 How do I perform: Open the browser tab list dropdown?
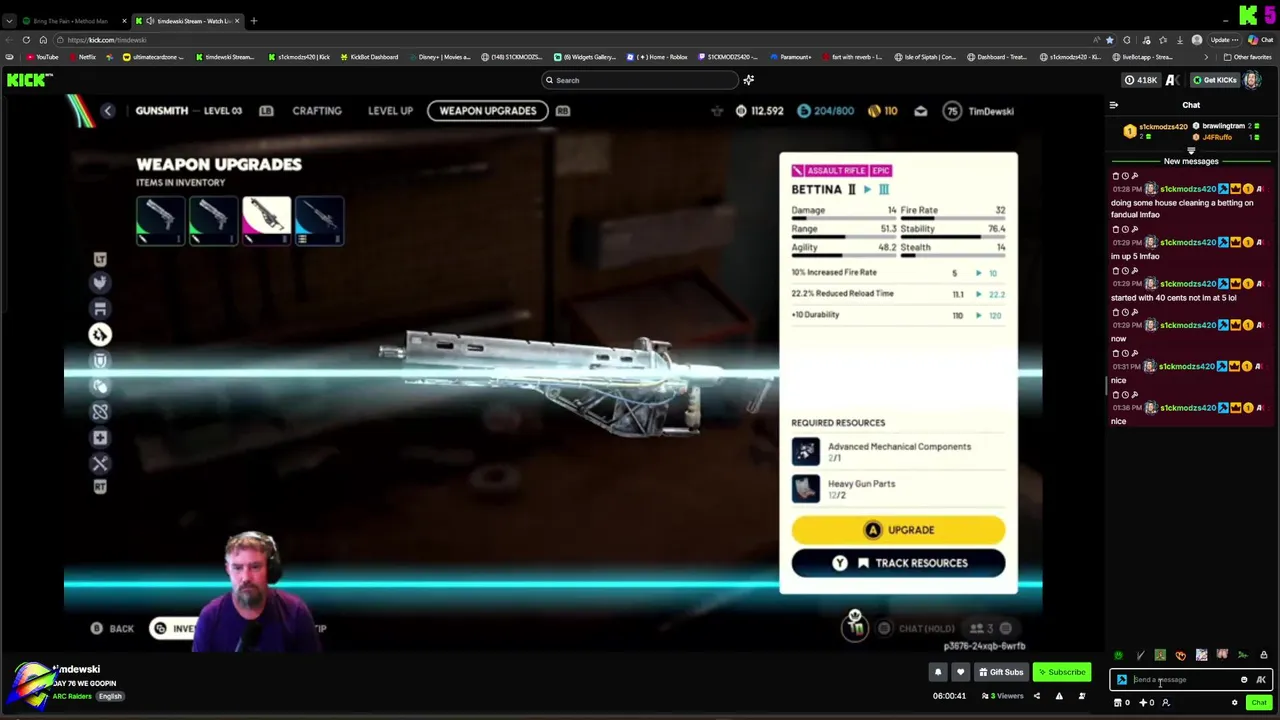click(9, 21)
